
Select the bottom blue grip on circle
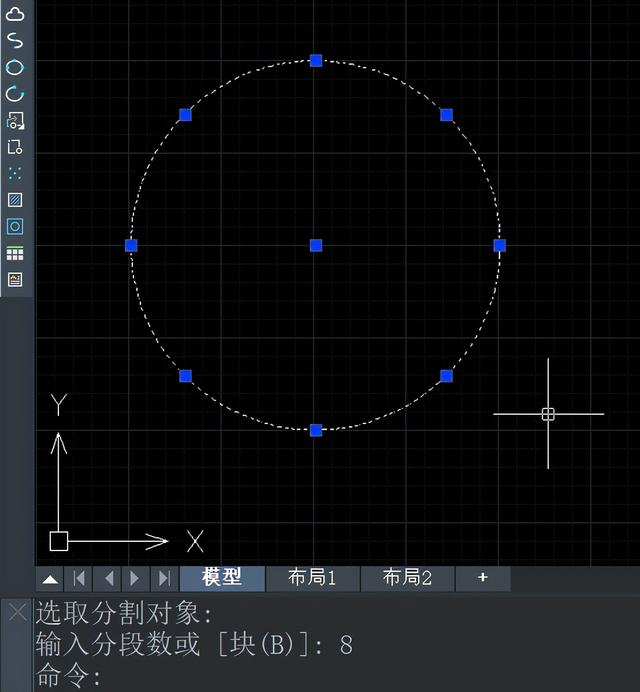pos(316,430)
